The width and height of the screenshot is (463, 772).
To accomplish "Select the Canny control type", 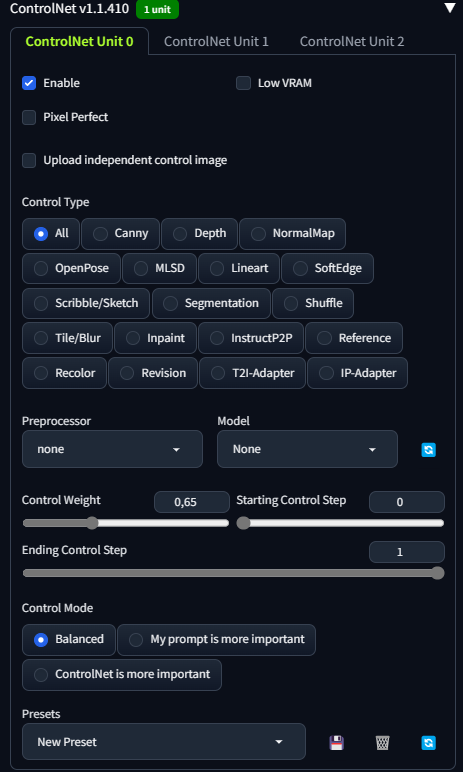I will coord(121,233).
